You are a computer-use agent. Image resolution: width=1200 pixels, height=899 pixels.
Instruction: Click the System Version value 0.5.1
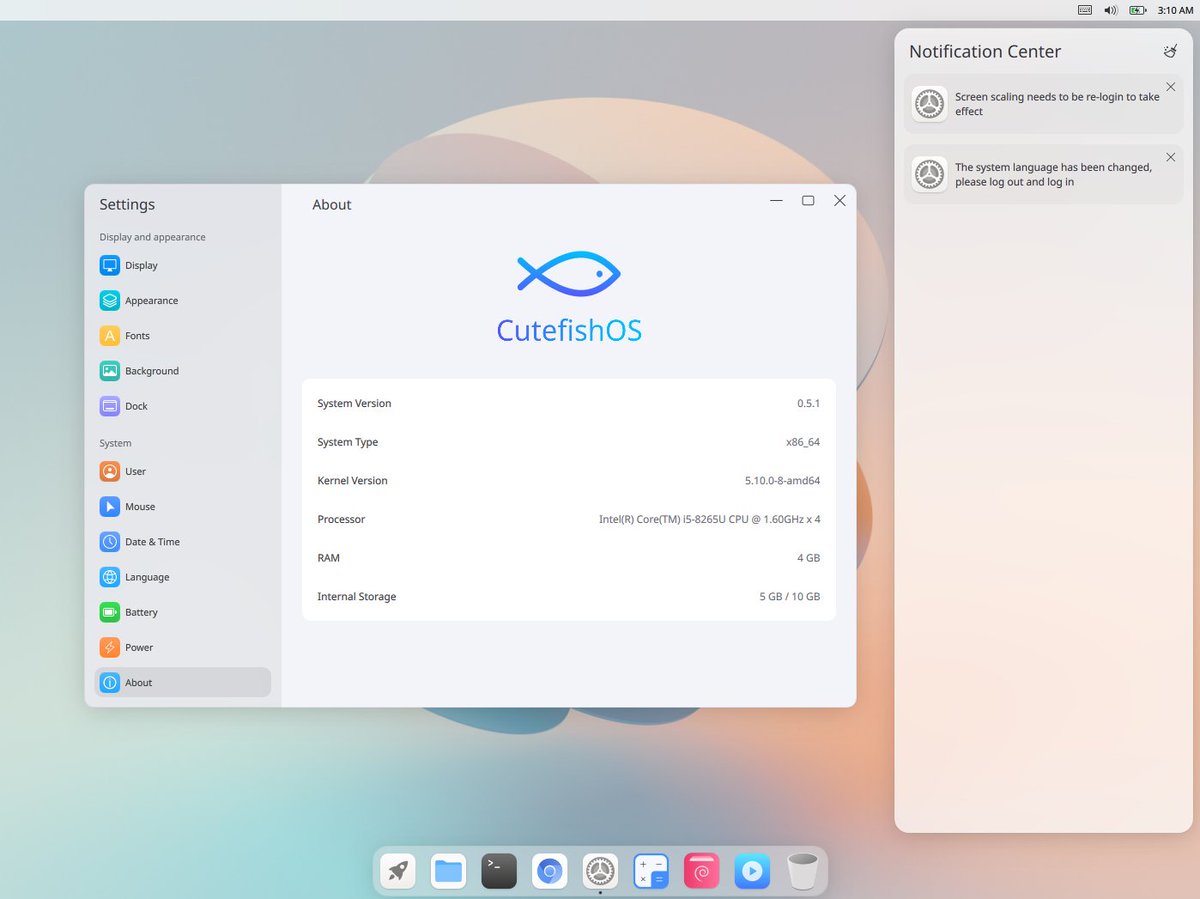[x=808, y=404]
